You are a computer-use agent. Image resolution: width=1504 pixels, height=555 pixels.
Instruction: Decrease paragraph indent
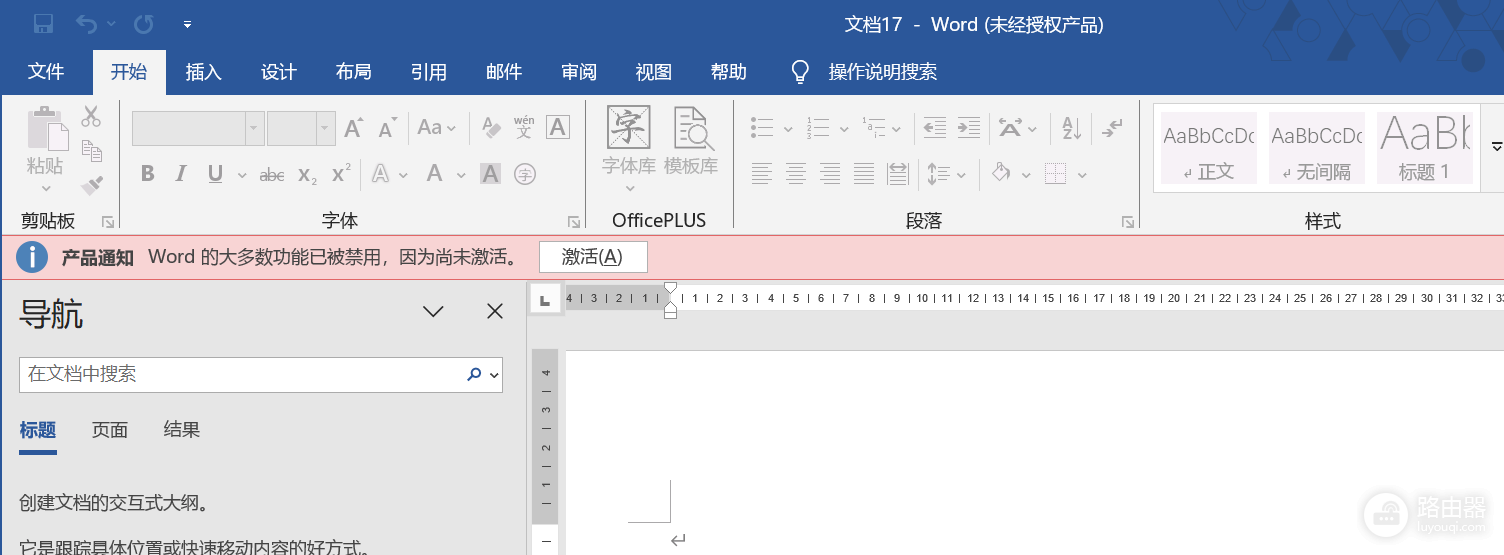934,128
